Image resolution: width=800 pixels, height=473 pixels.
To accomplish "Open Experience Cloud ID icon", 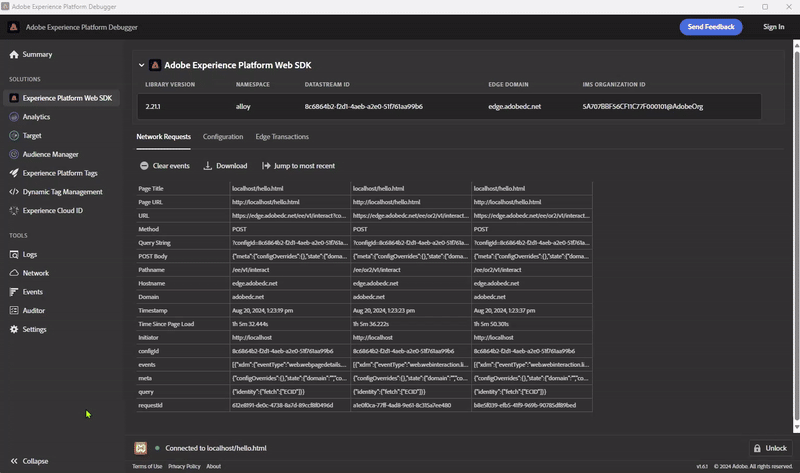I will (14, 211).
